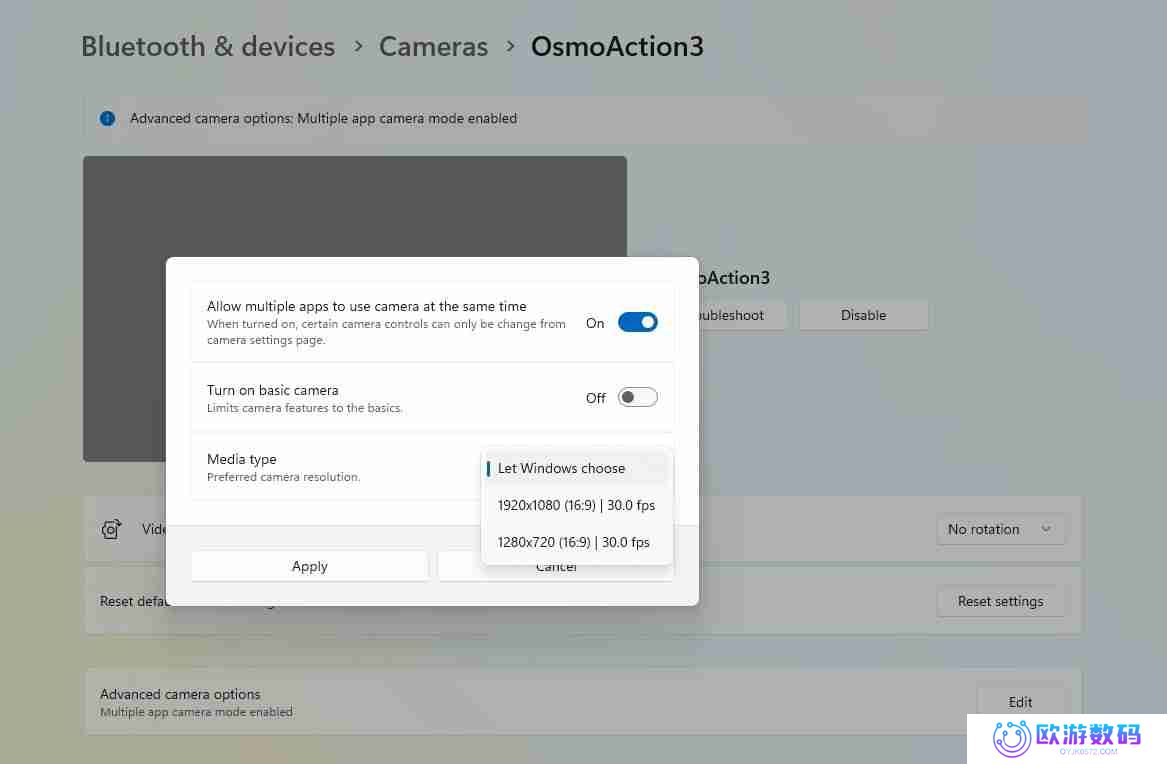Open Edit for Advanced camera options

[1020, 702]
